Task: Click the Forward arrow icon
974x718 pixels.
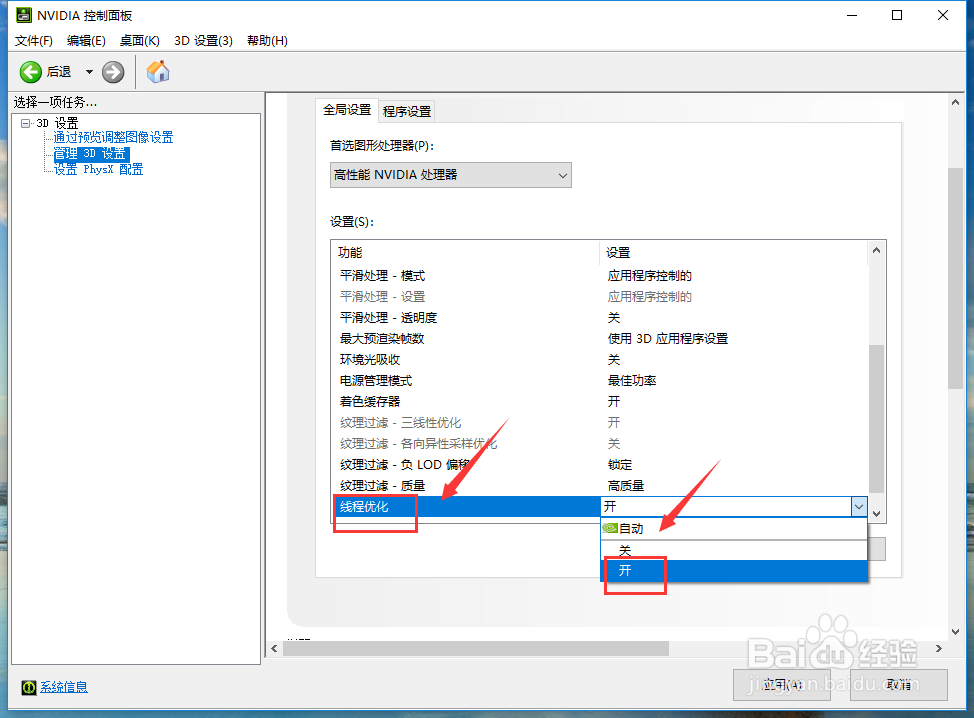Action: click(113, 72)
